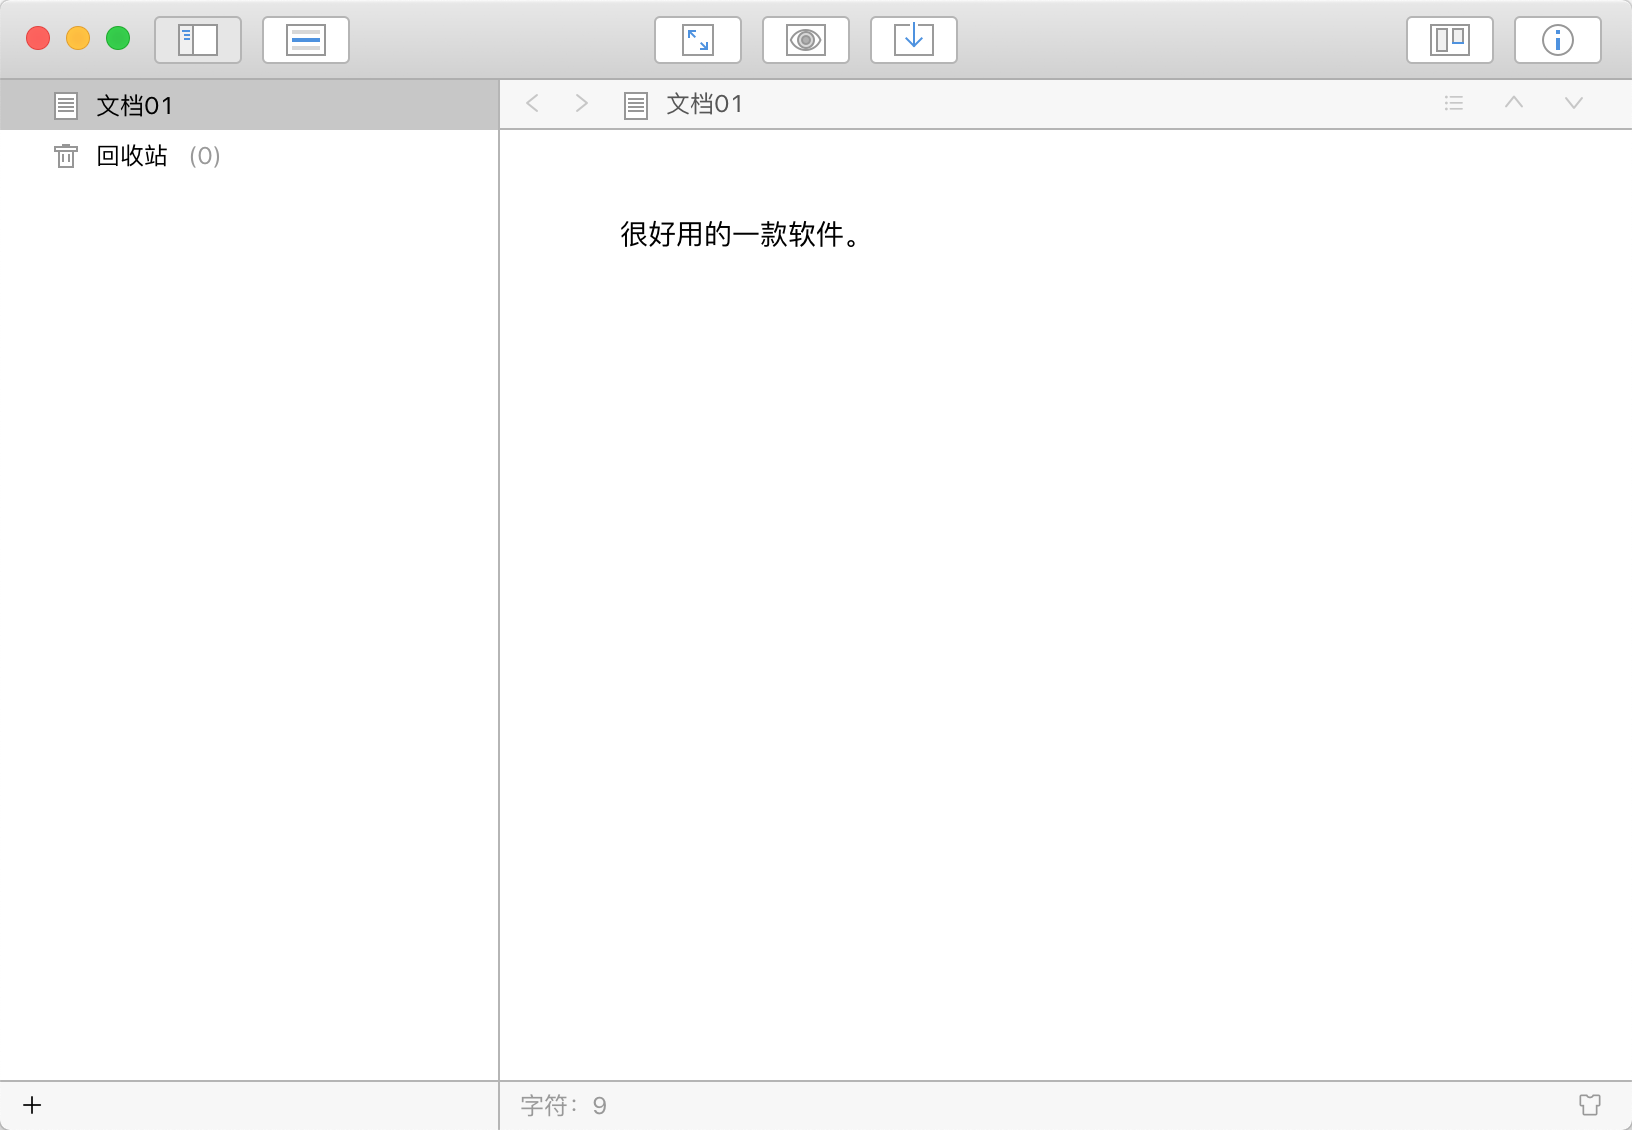Viewport: 1632px width, 1130px height.
Task: Open the outline list icon
Action: pos(1454,103)
